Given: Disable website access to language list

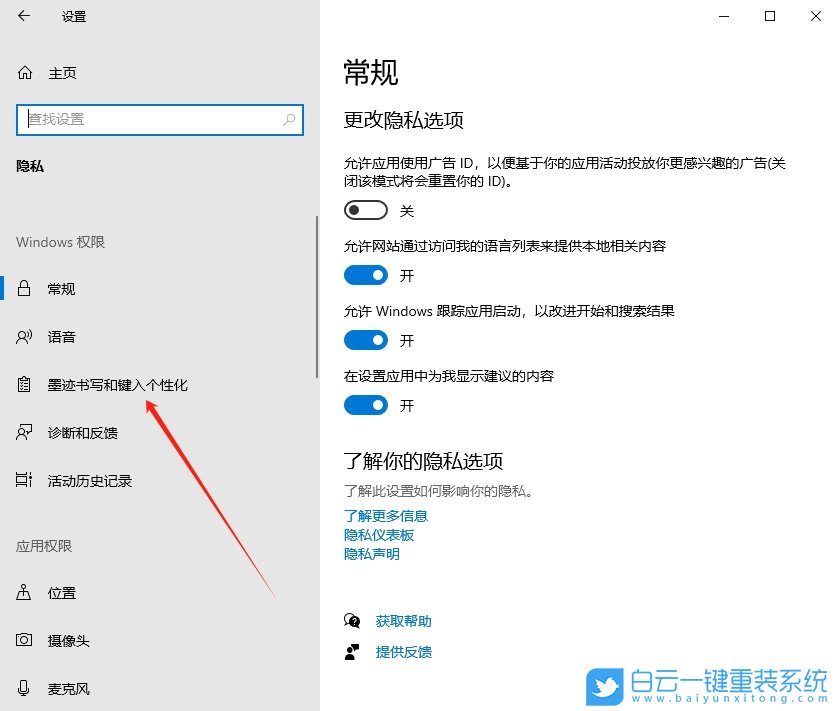Looking at the screenshot, I should (x=365, y=275).
